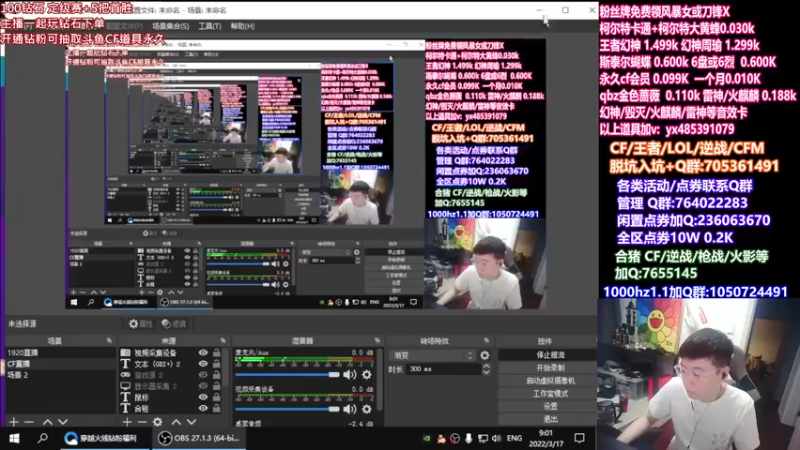Open 帮助(H) menu
800x450 pixels.
tap(242, 26)
